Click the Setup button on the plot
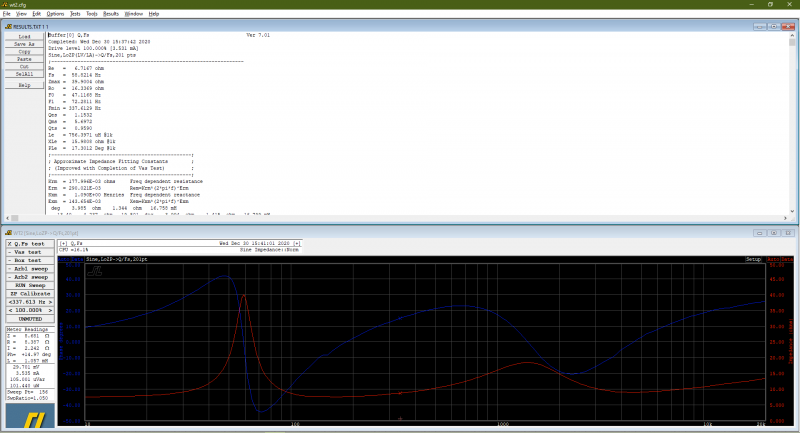This screenshot has height=433, width=800. [753, 259]
